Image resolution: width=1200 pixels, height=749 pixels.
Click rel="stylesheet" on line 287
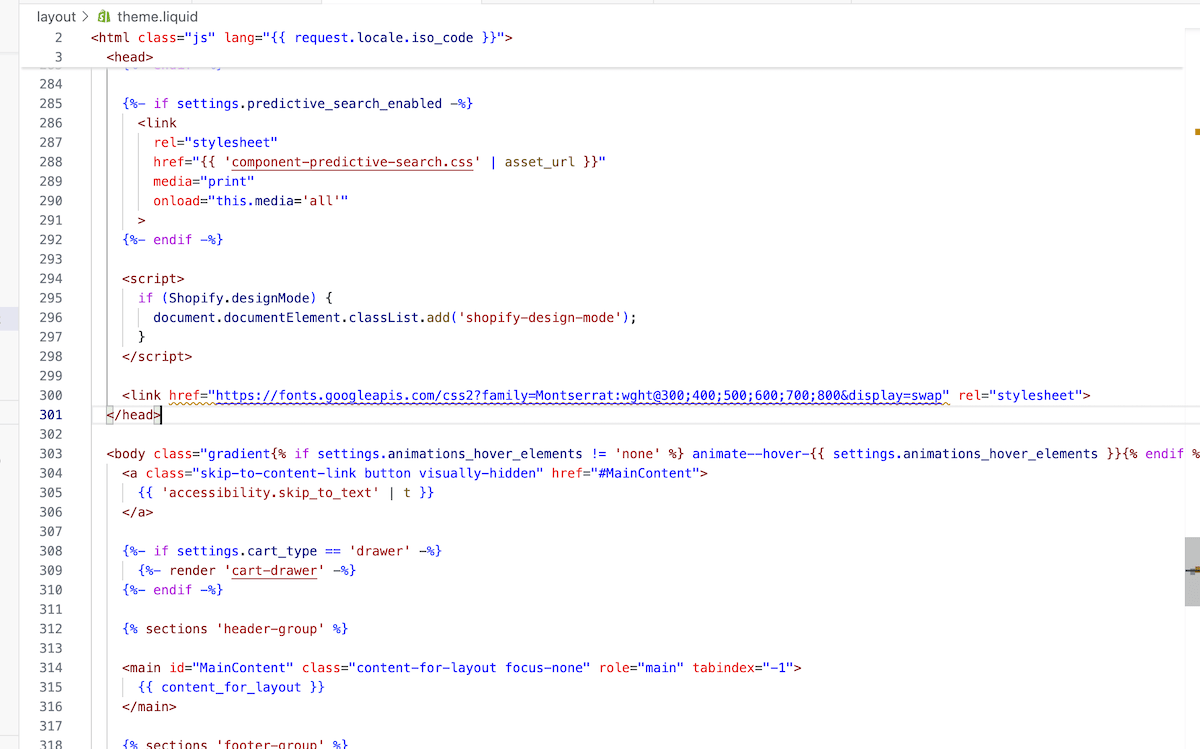(x=215, y=142)
